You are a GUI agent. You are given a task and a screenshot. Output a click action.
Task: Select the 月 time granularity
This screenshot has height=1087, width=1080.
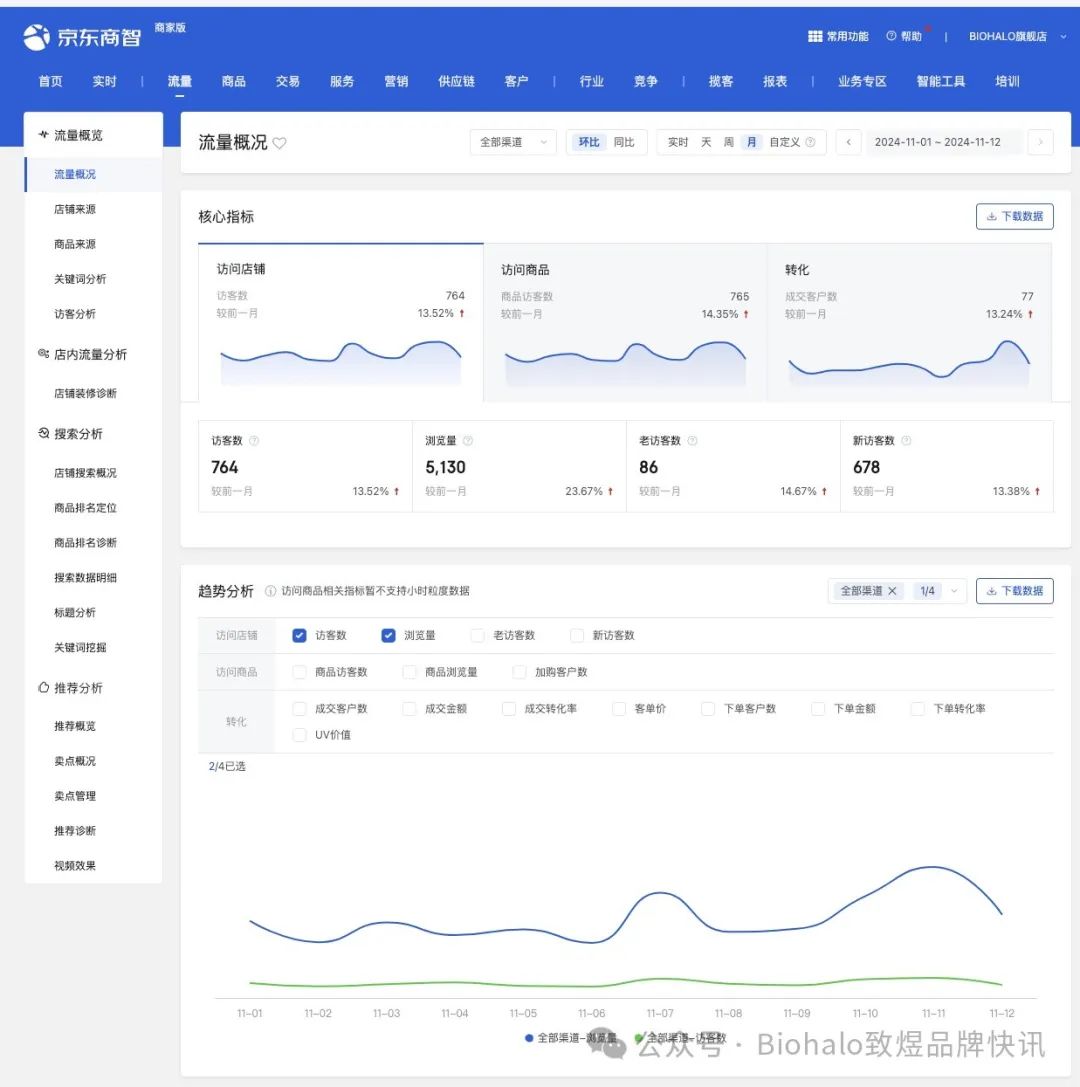751,142
